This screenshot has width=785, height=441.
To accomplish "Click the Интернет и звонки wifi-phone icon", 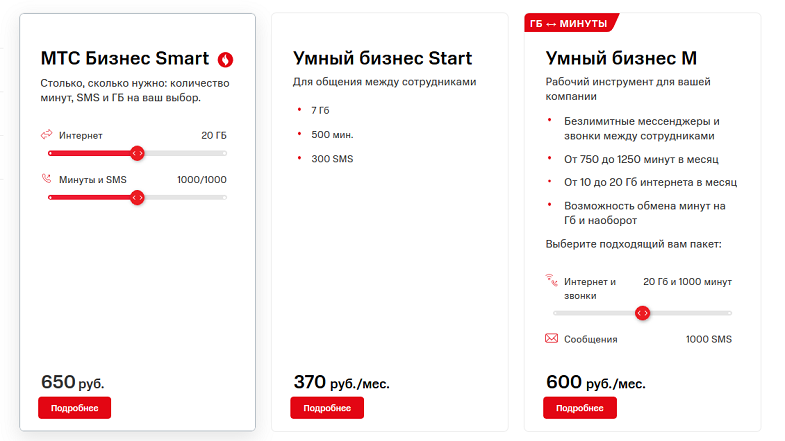I will click(551, 280).
